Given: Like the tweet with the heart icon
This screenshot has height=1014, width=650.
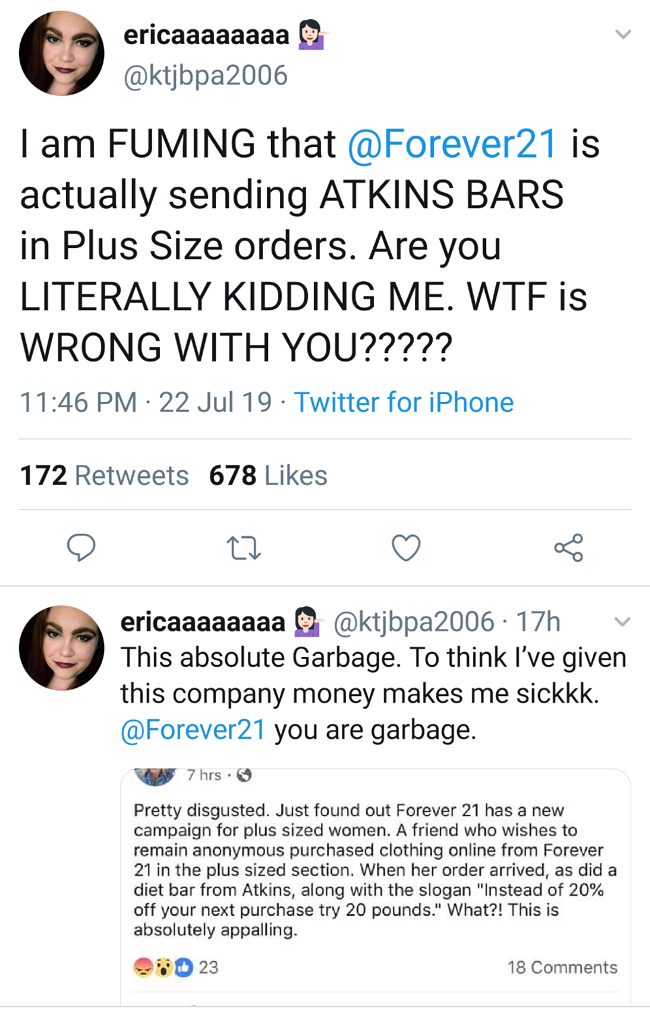Looking at the screenshot, I should [405, 547].
